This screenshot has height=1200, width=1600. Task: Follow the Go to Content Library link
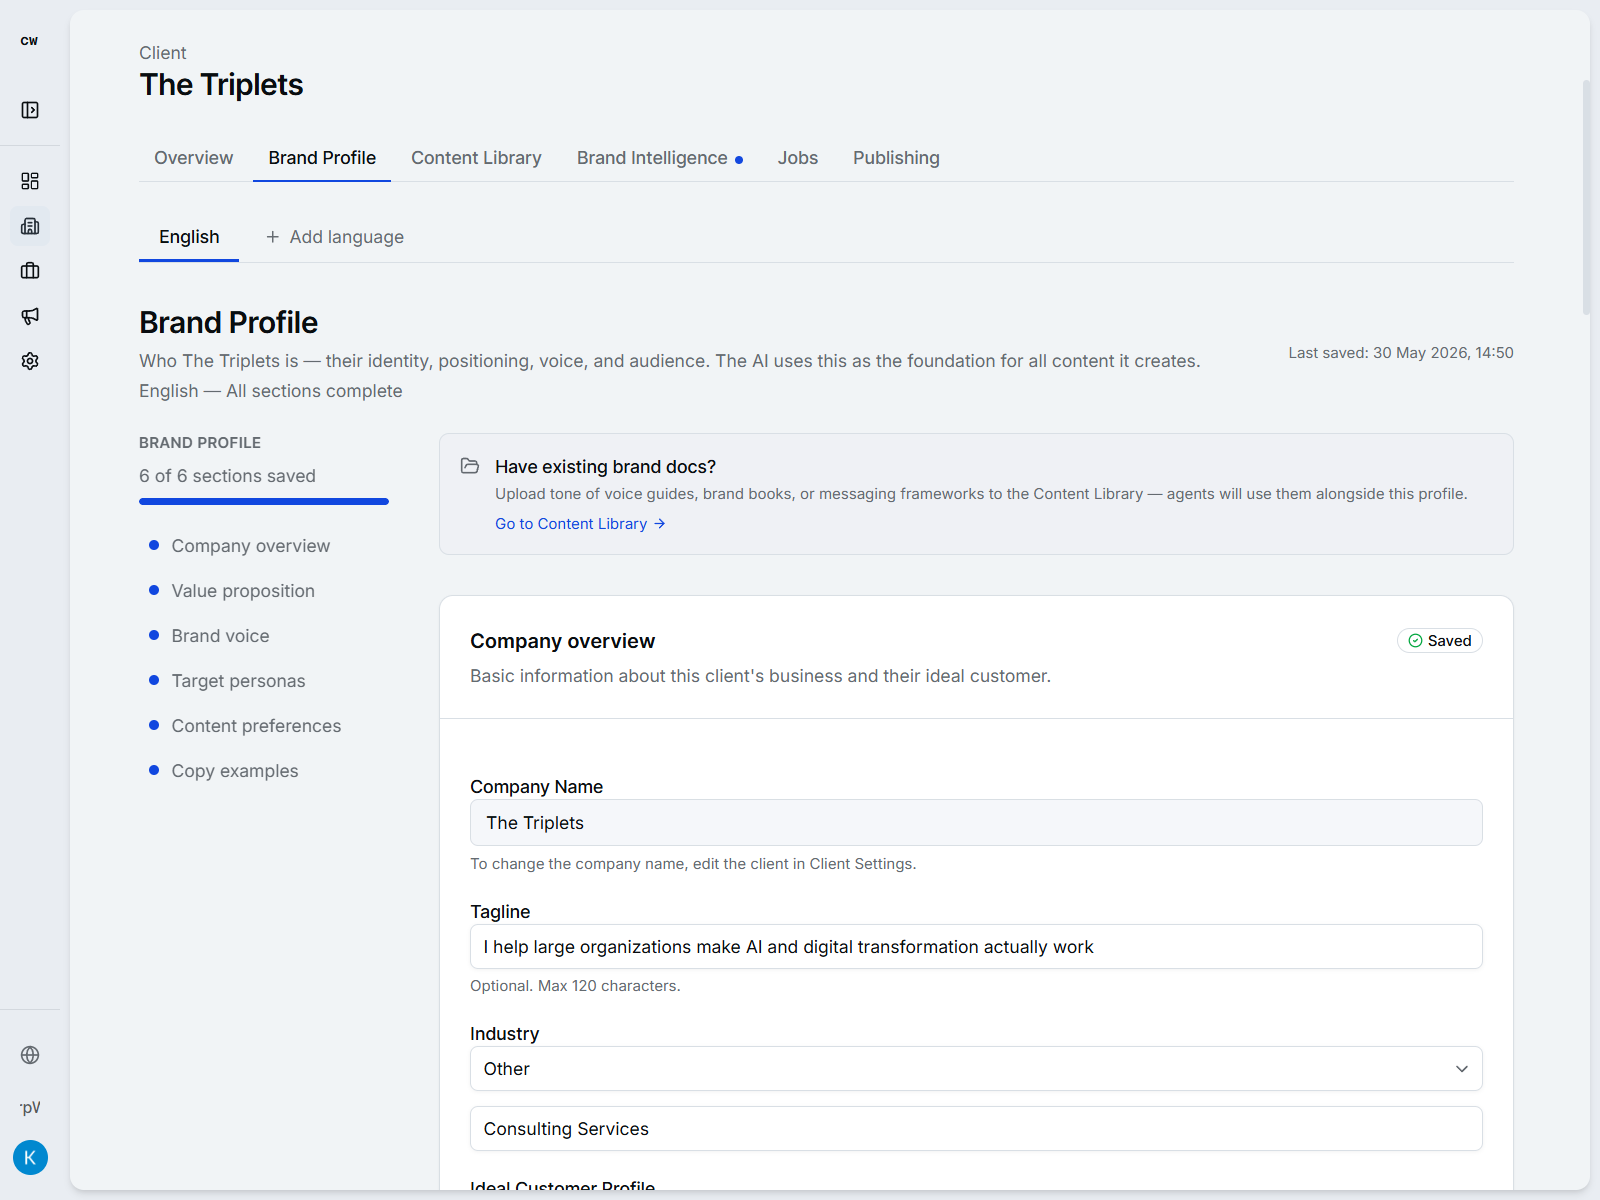(x=580, y=524)
